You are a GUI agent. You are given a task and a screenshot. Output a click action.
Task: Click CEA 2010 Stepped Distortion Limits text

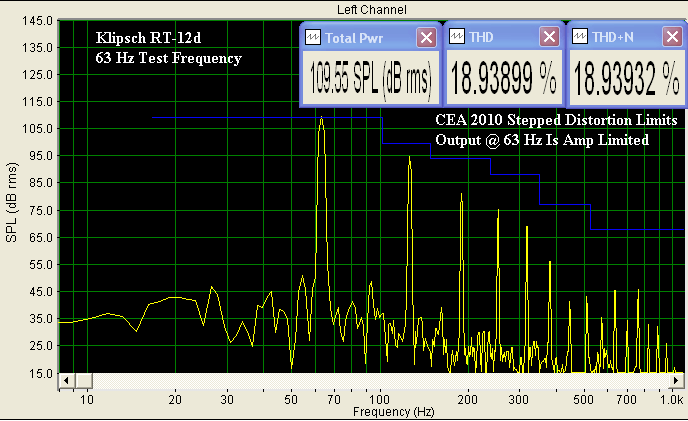[556, 120]
